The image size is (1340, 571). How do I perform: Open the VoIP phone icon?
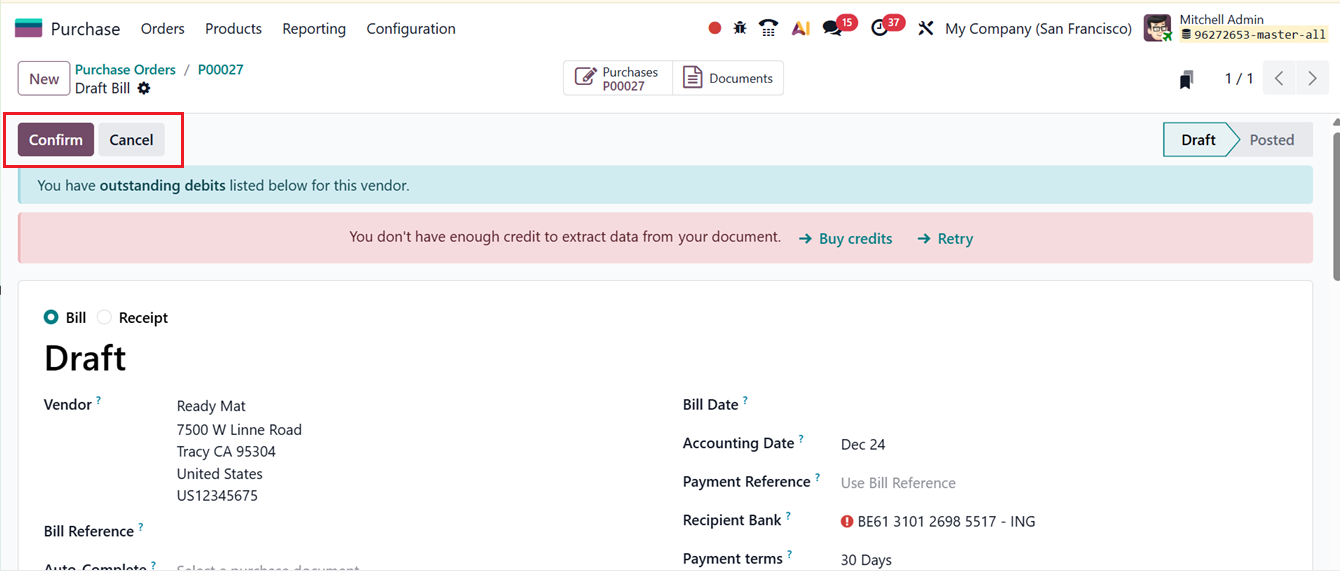pos(768,28)
